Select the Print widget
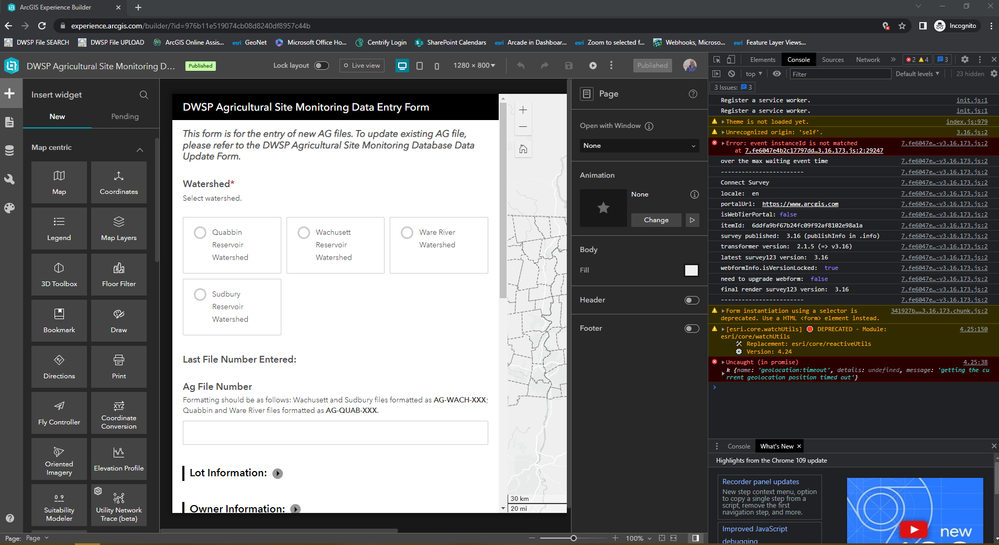The width and height of the screenshot is (999, 545). pyautogui.click(x=119, y=367)
